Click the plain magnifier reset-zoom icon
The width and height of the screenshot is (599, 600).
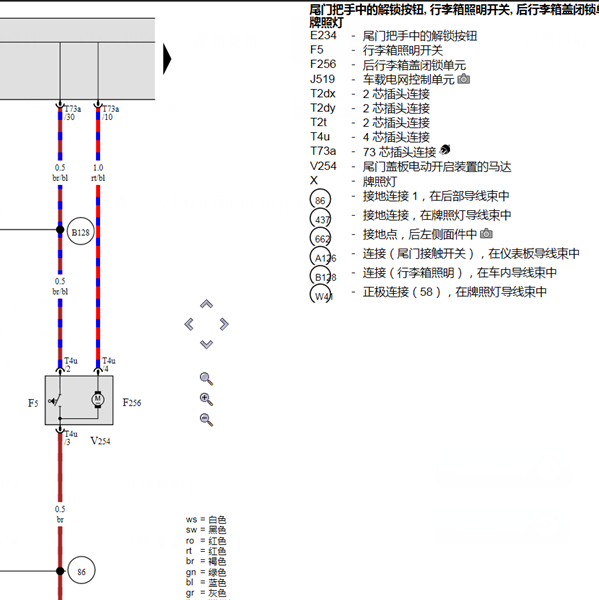coord(206,378)
